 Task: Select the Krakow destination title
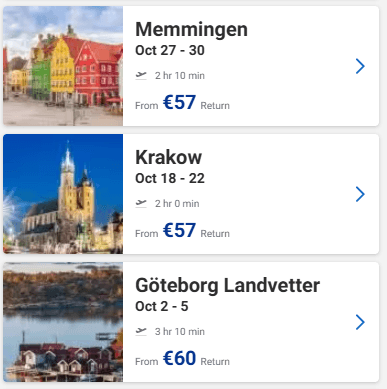(168, 157)
